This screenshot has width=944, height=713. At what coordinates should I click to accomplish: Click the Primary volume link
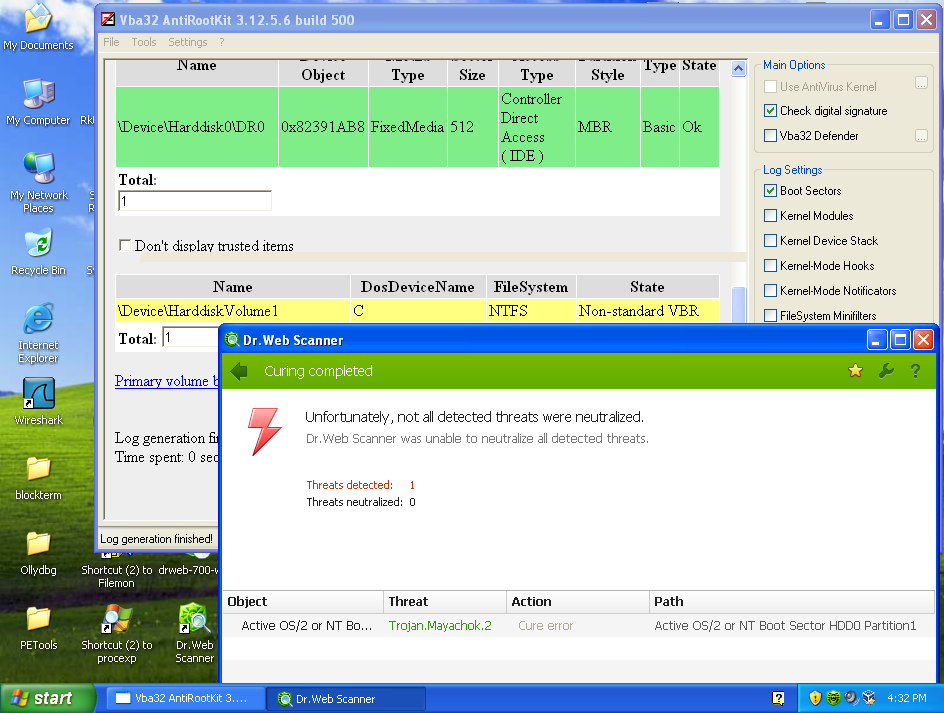click(x=166, y=381)
